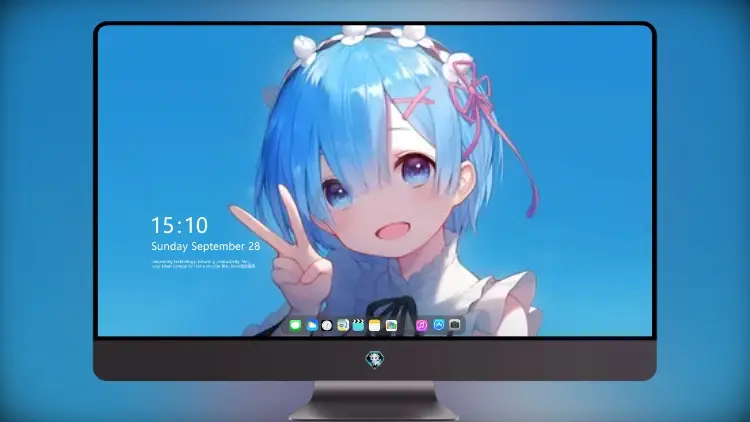Open the yellow-blue chat bubbles dock icon
The width and height of the screenshot is (750, 422).
point(343,325)
